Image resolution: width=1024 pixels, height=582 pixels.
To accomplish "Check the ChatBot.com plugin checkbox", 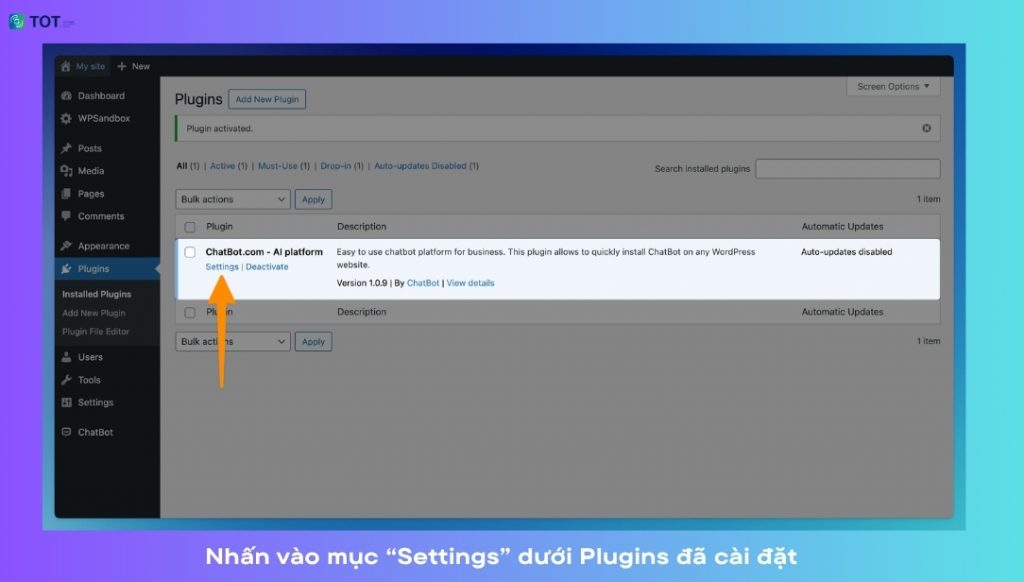I will (x=189, y=252).
